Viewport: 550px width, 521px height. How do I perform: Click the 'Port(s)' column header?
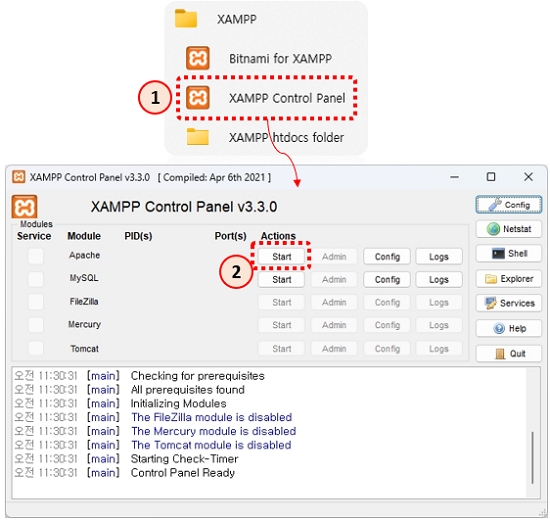tap(230, 236)
